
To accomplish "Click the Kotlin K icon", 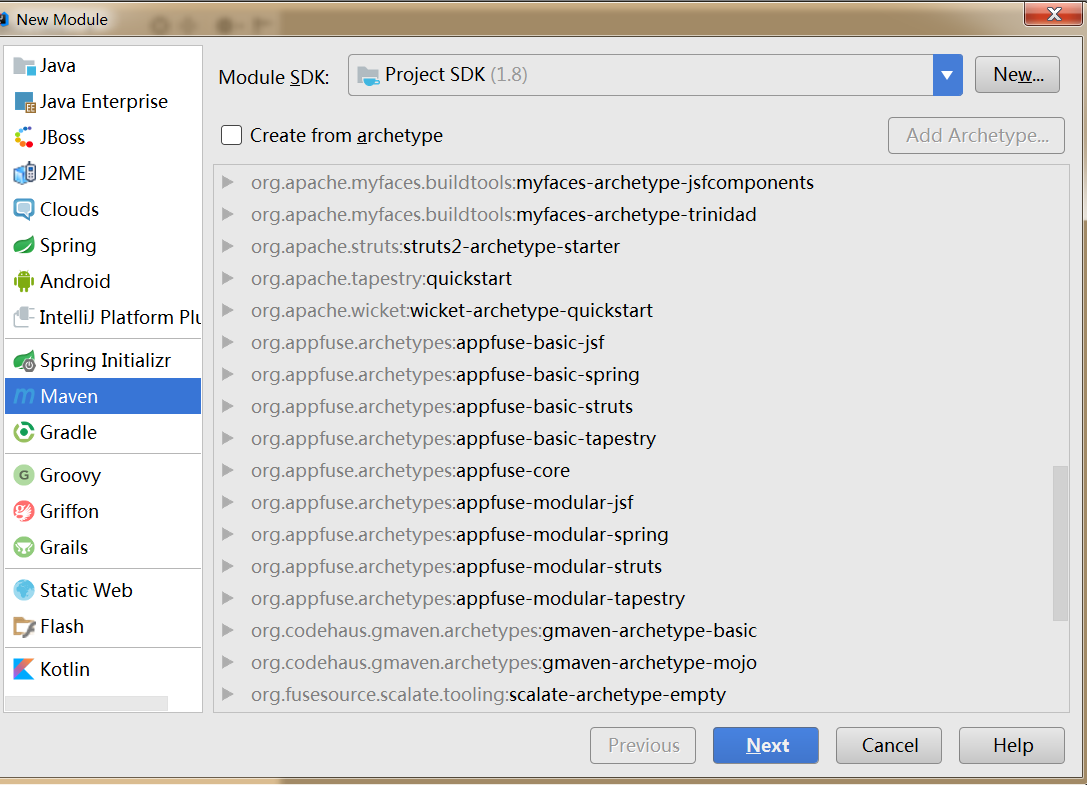I will coord(24,669).
